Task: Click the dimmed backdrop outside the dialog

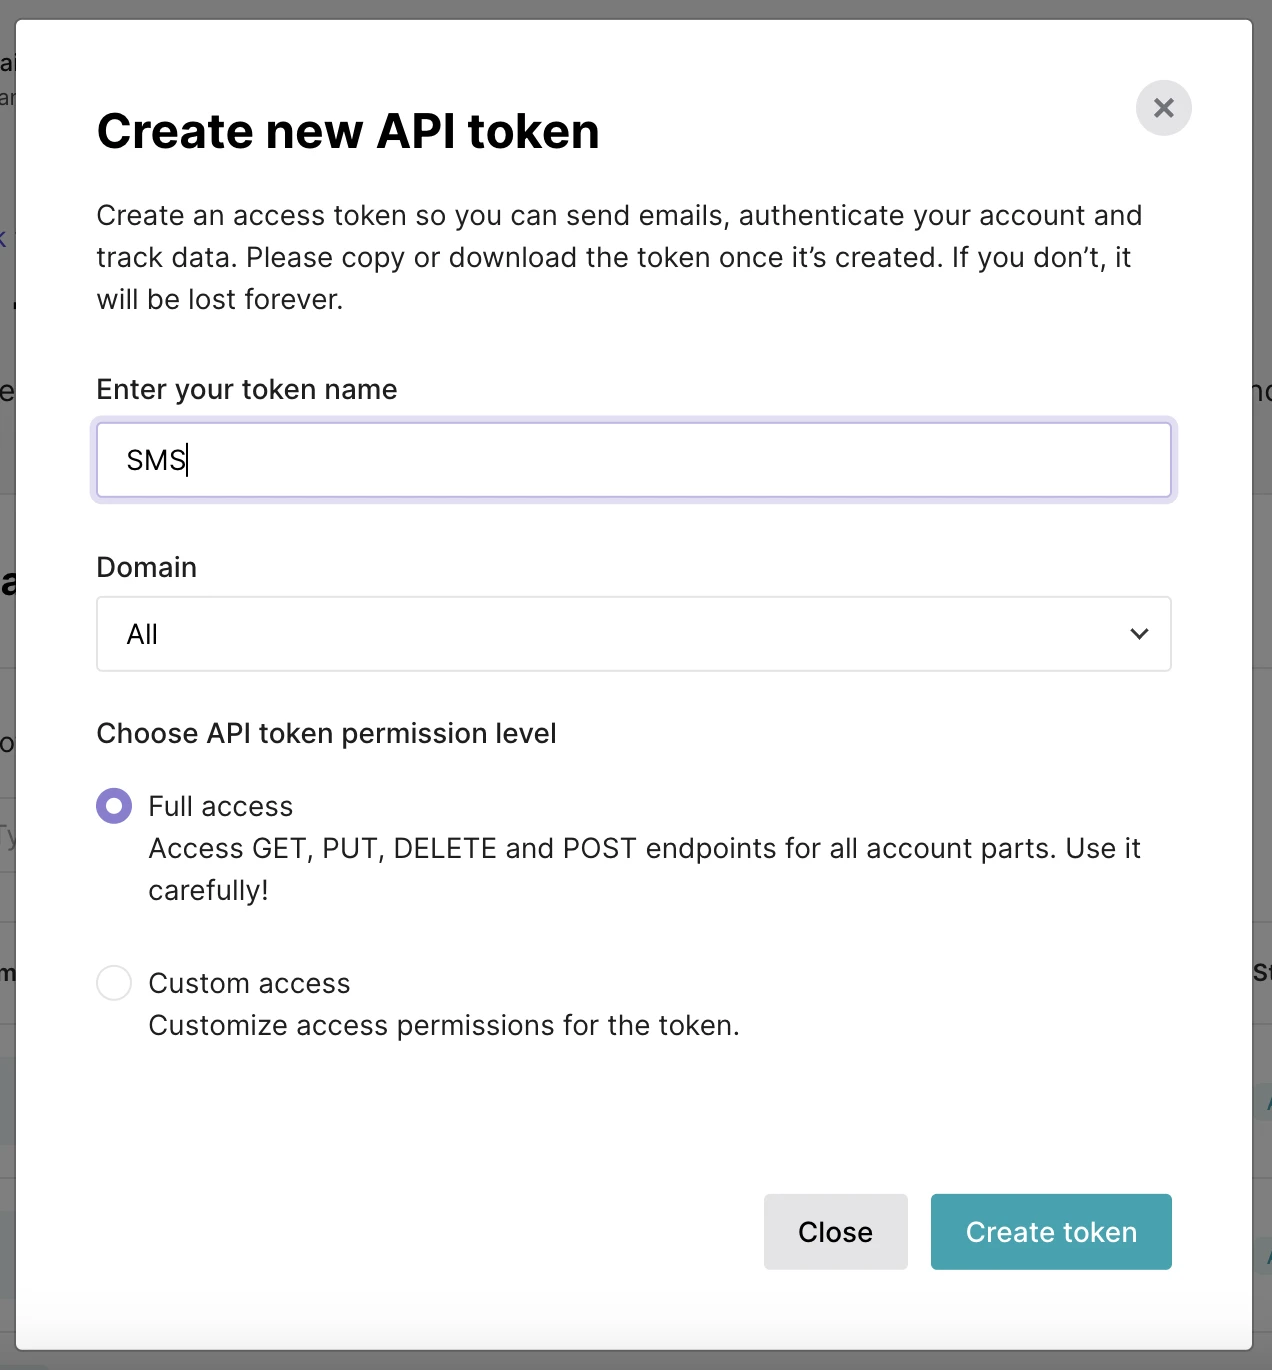Action: click(1262, 700)
